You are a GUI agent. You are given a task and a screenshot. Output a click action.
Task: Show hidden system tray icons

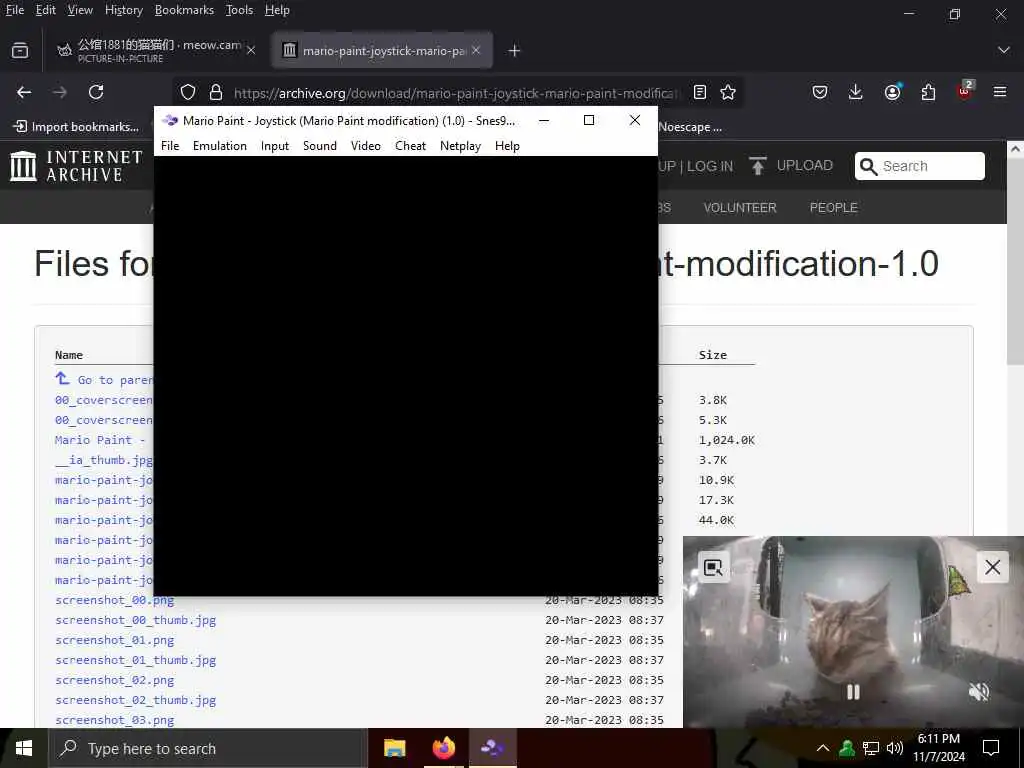click(823, 748)
